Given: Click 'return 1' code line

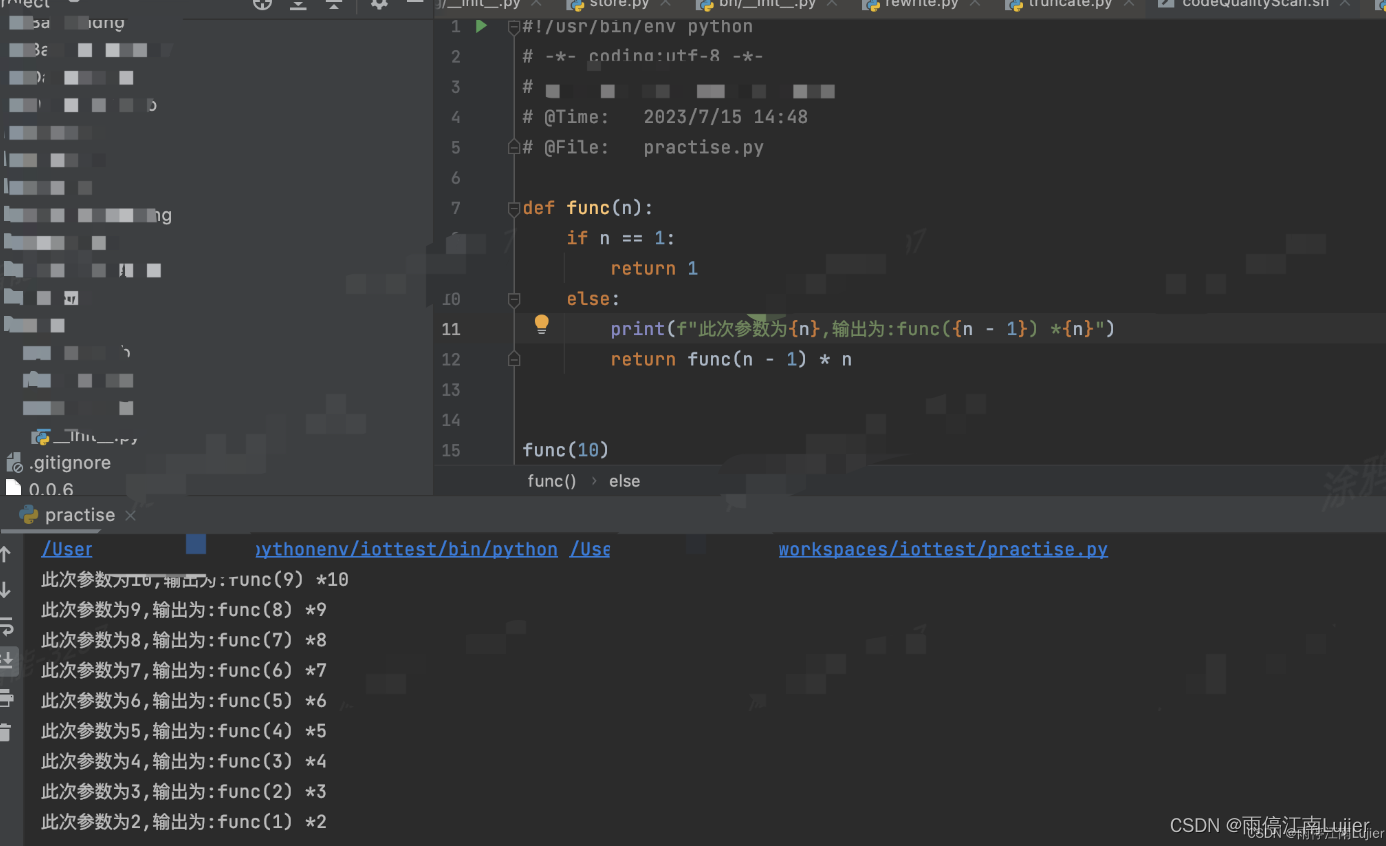Looking at the screenshot, I should (654, 268).
